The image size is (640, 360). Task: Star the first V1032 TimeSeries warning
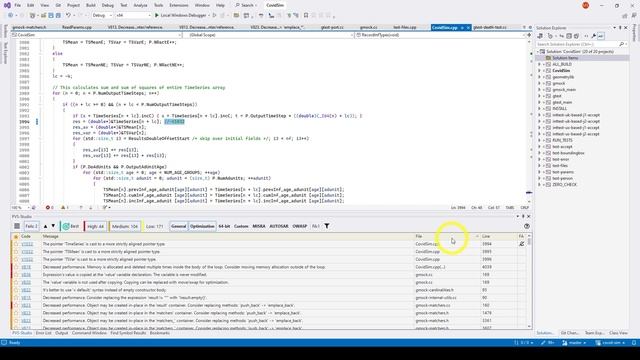(x=16, y=244)
